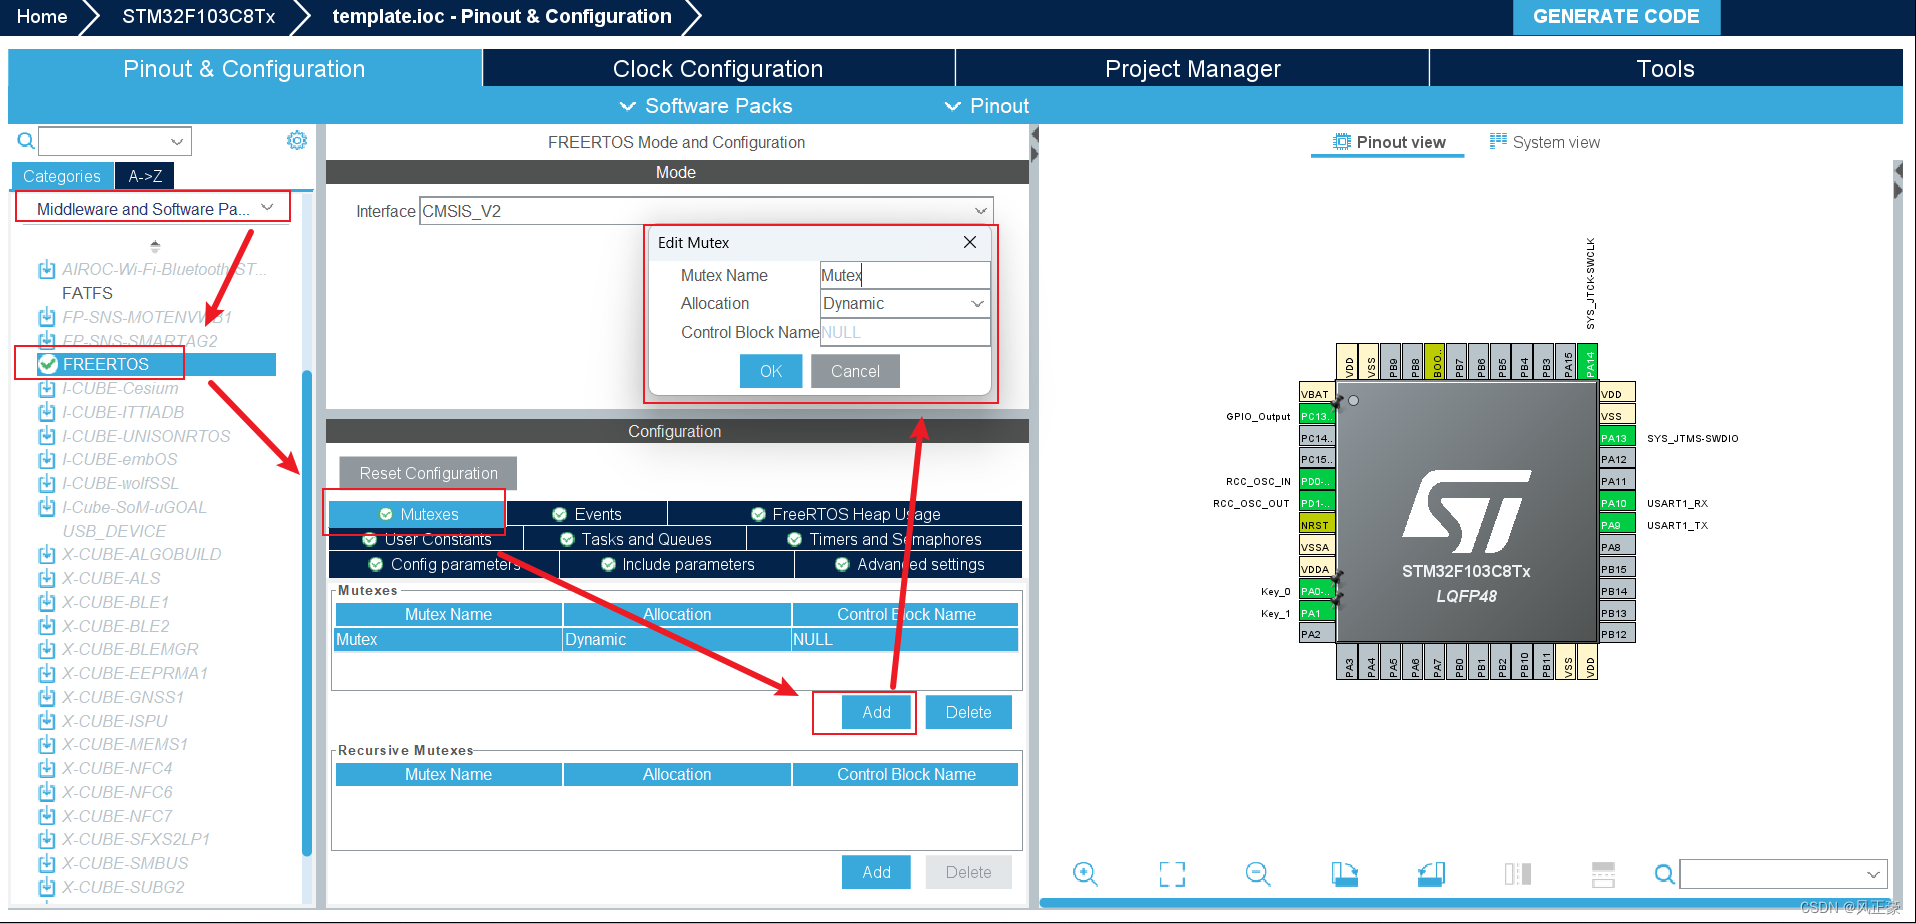
Task: Click the pin search magnifier icon
Action: click(1664, 874)
